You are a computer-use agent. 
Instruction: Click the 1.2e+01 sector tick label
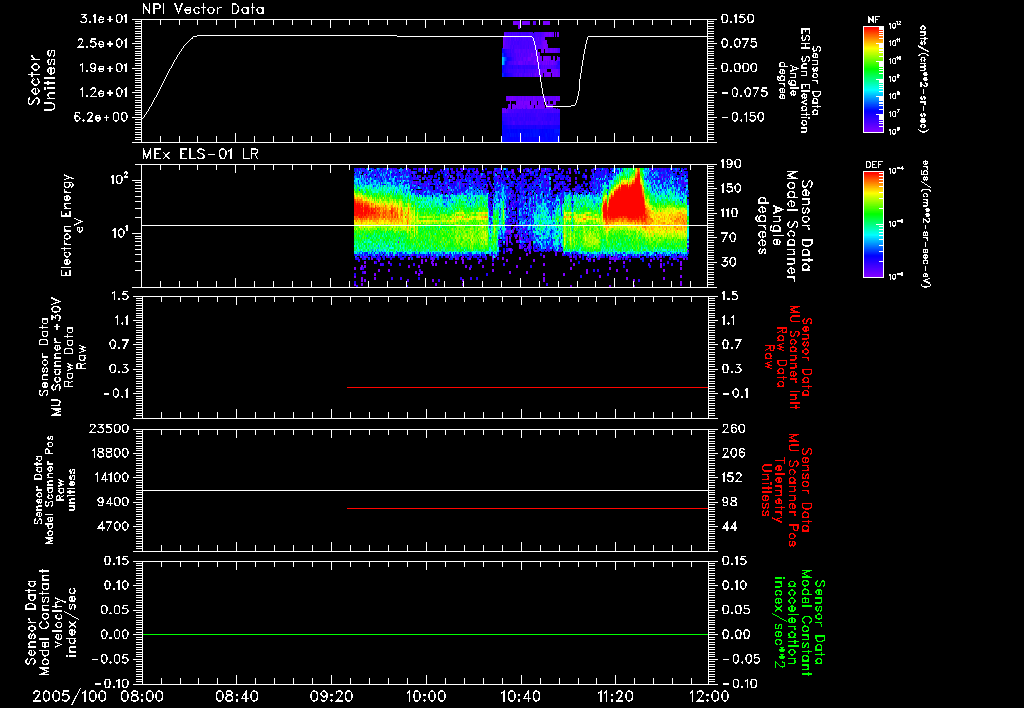coord(104,93)
